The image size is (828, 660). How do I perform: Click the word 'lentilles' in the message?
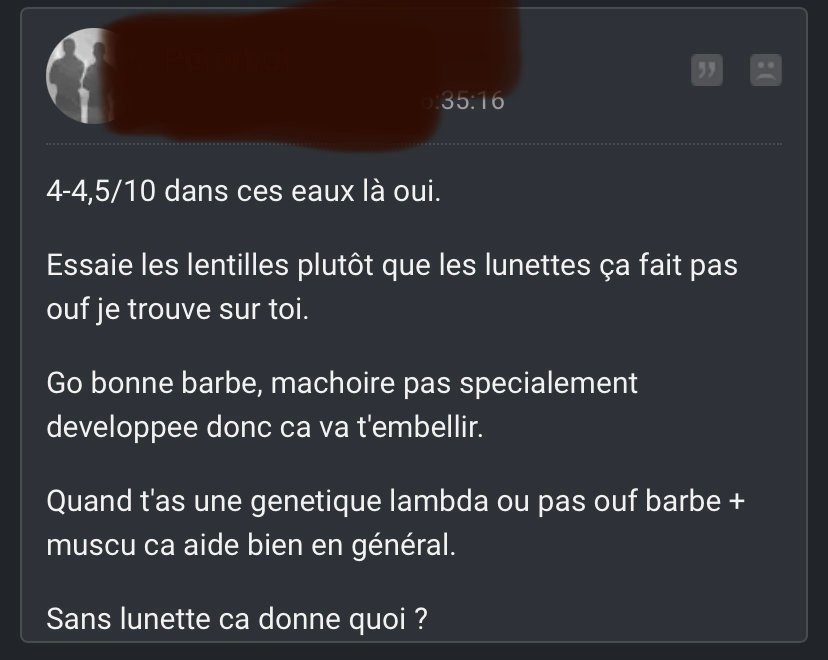238,265
